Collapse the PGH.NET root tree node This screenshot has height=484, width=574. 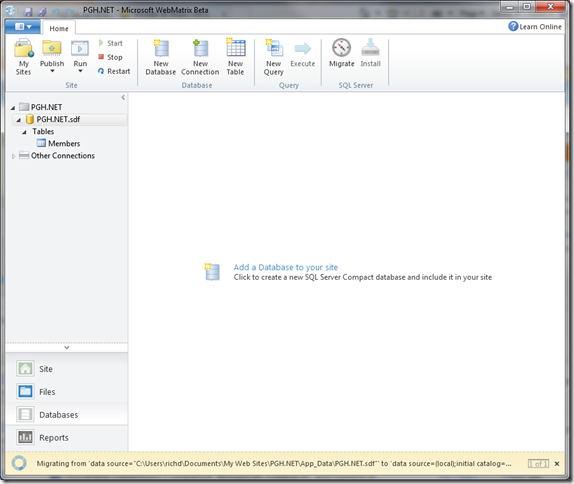(13, 108)
